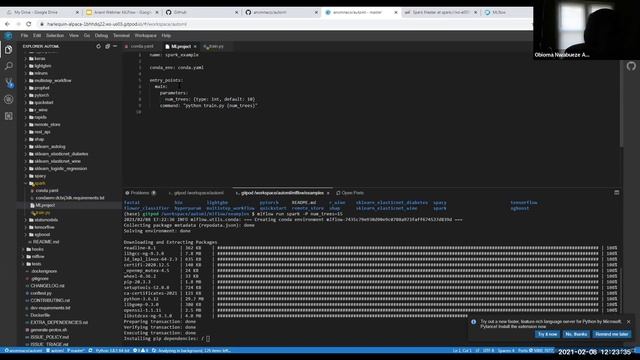This screenshot has width=640, height=360.
Task: Close the mlflow/examples terminal tab
Action: click(x=328, y=193)
